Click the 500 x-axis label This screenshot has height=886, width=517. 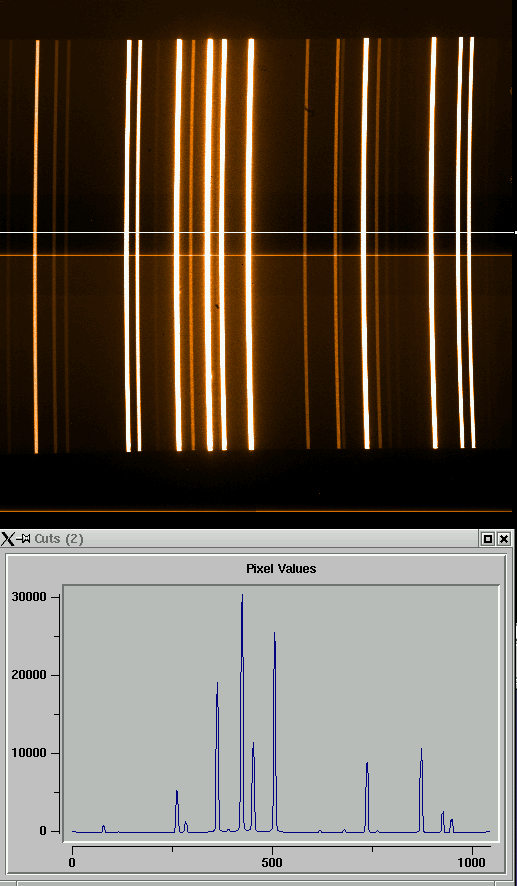(x=272, y=862)
